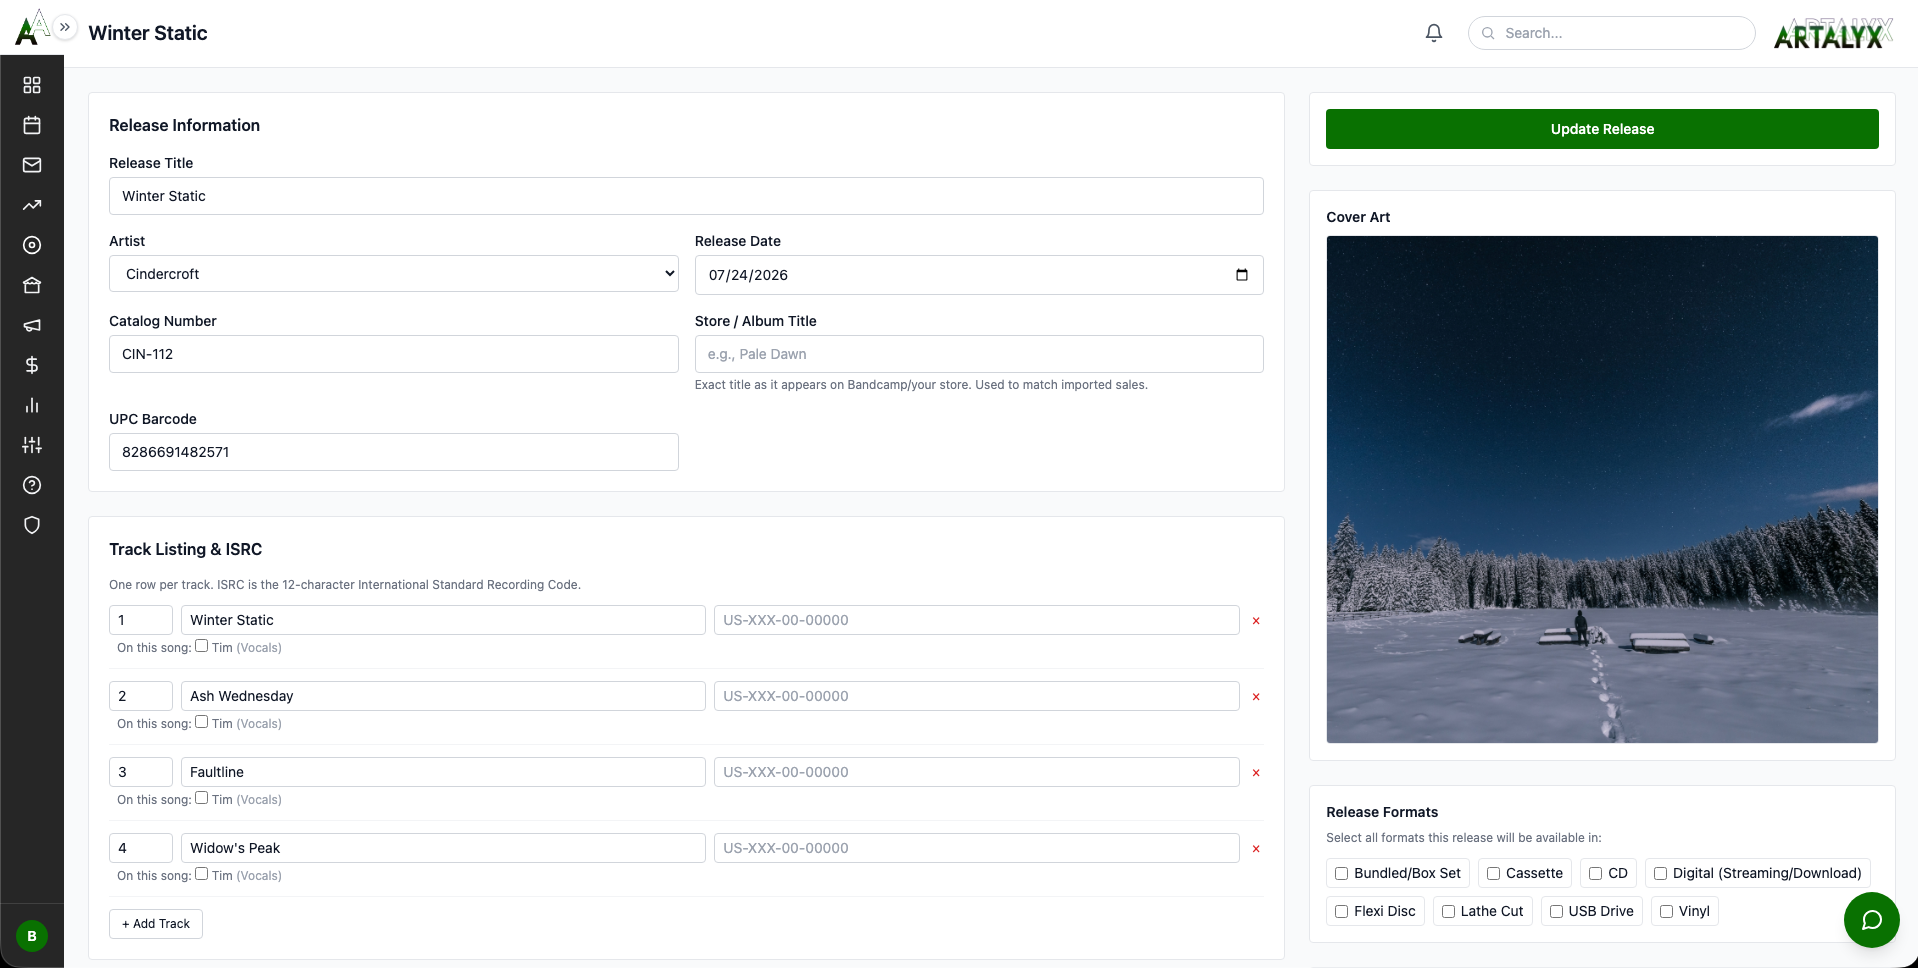This screenshot has width=1918, height=968.
Task: Click track number field showing 4
Action: (141, 848)
